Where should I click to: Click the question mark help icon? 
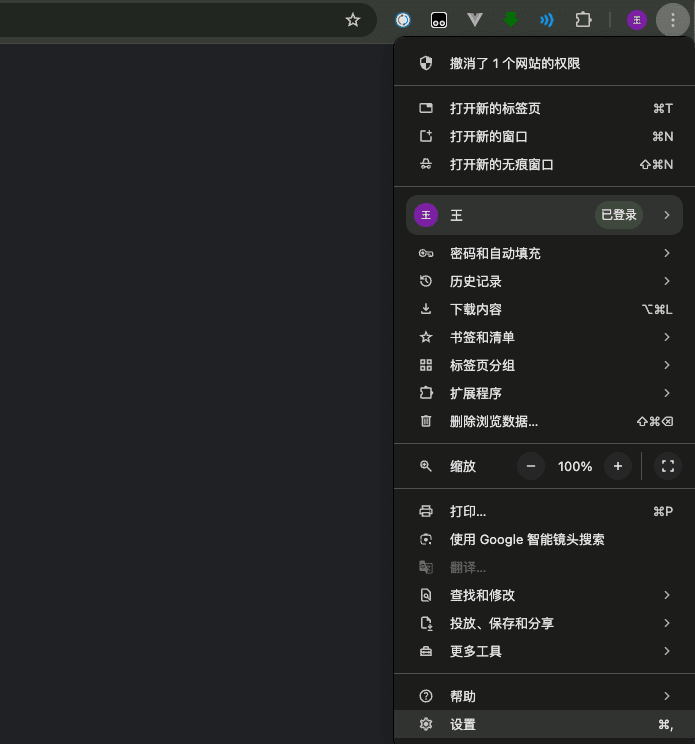pyautogui.click(x=426, y=696)
